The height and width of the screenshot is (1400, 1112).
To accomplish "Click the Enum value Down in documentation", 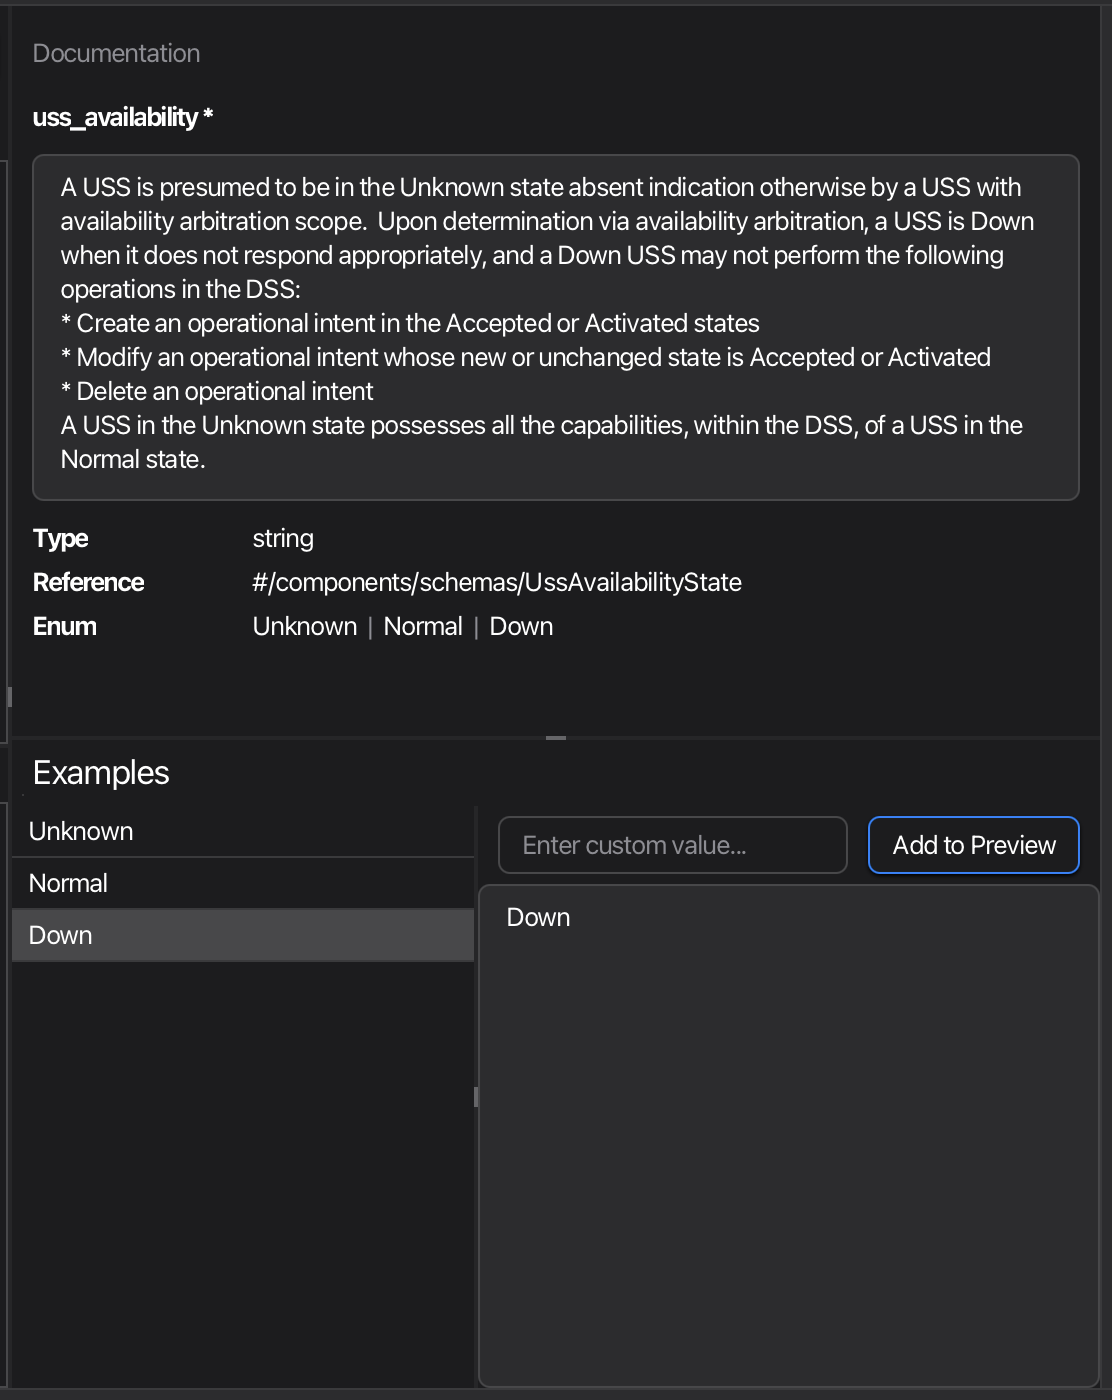I will tap(521, 626).
